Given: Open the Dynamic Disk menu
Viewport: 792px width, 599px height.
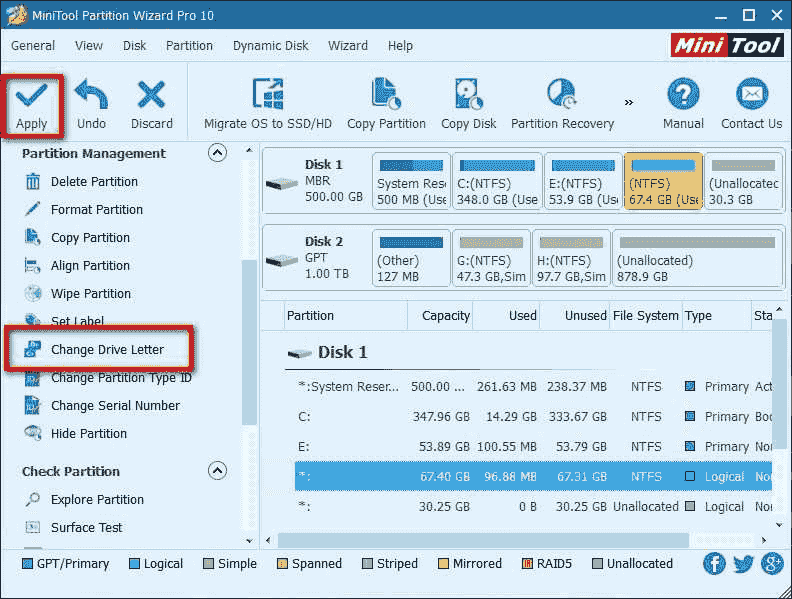Looking at the screenshot, I should (272, 46).
